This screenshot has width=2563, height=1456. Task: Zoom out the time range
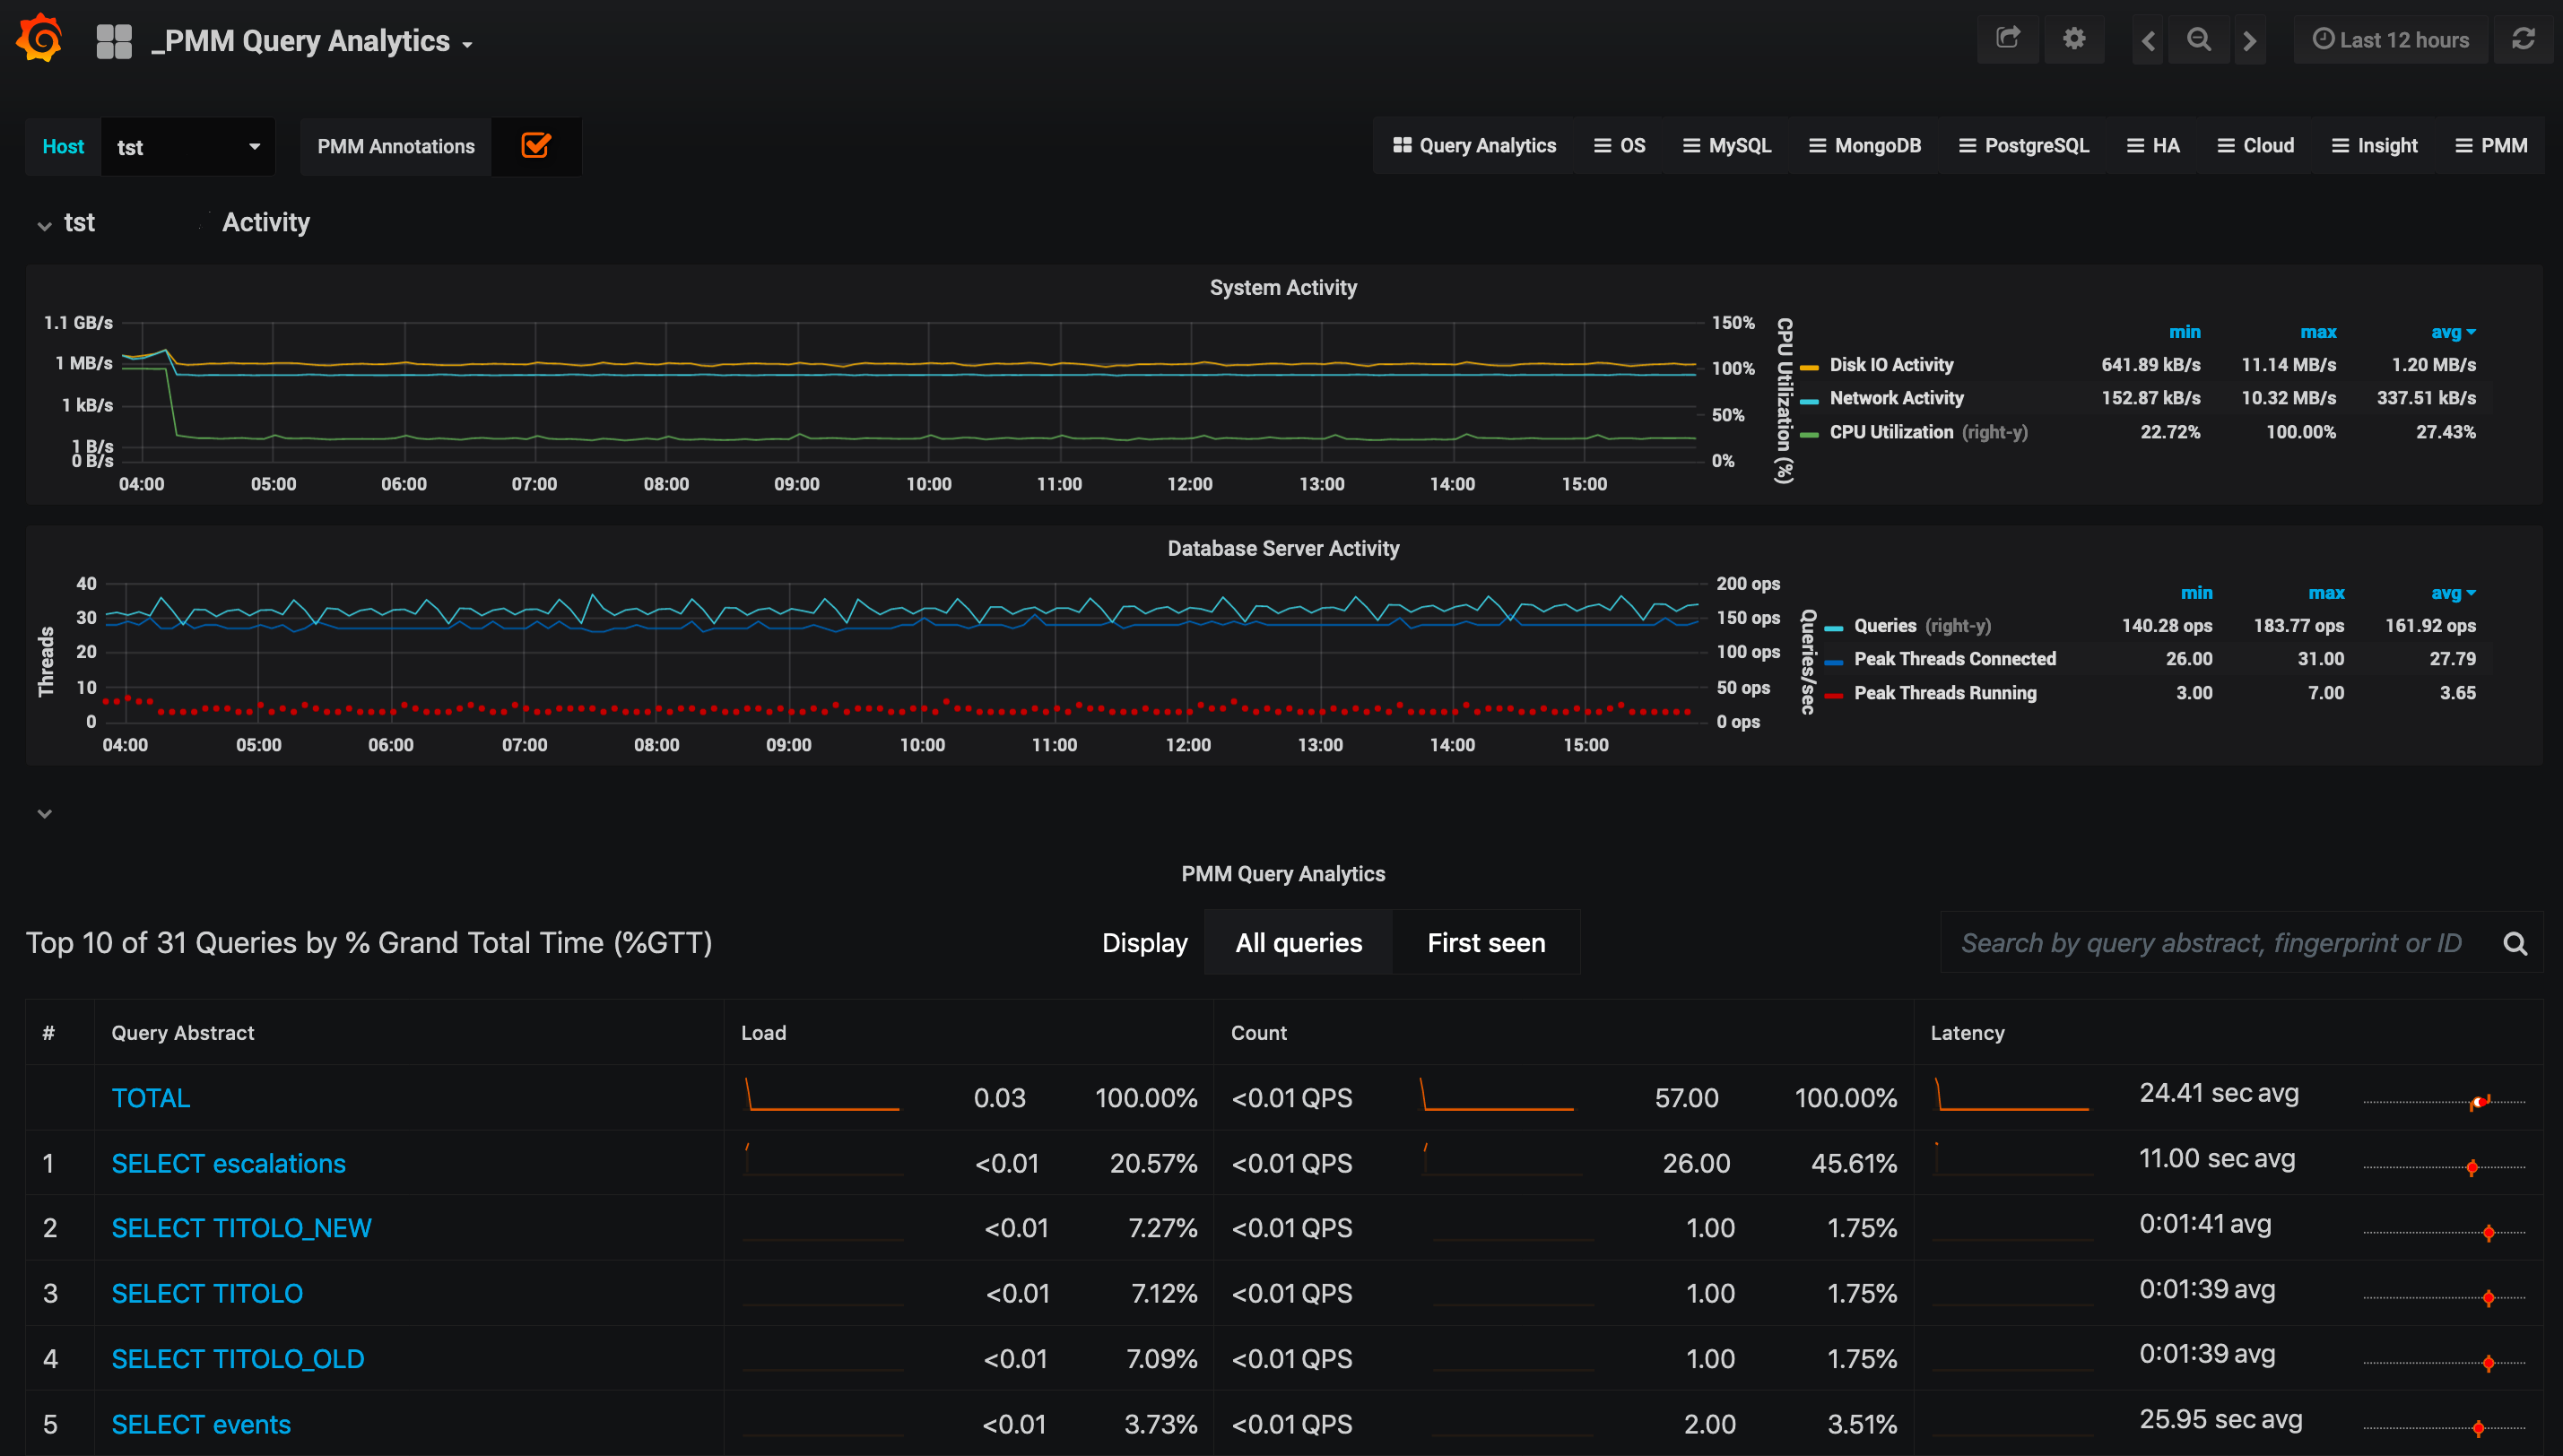pos(2198,40)
